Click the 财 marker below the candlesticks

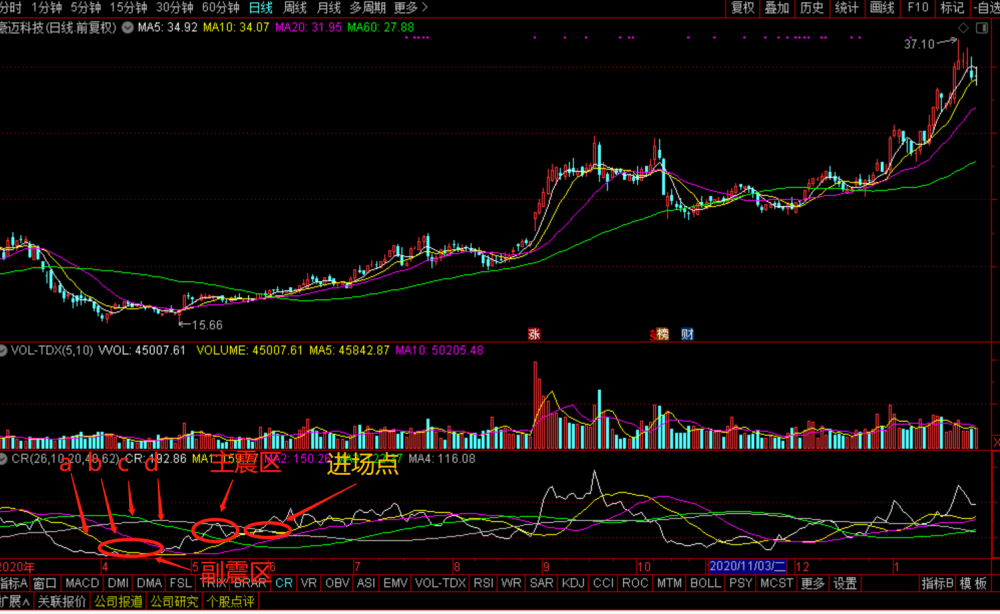pyautogui.click(x=687, y=334)
